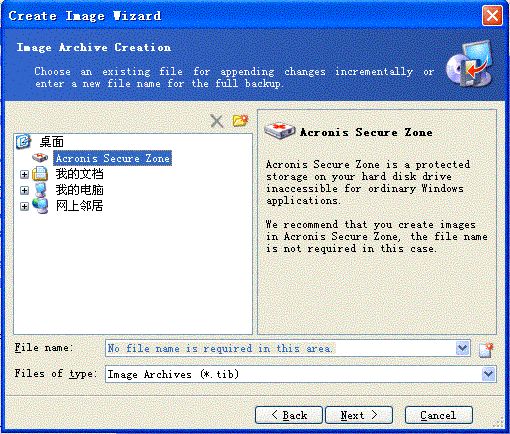Click the 网上邻居 network icon
Screen dimensions: 510x434
click(40, 206)
